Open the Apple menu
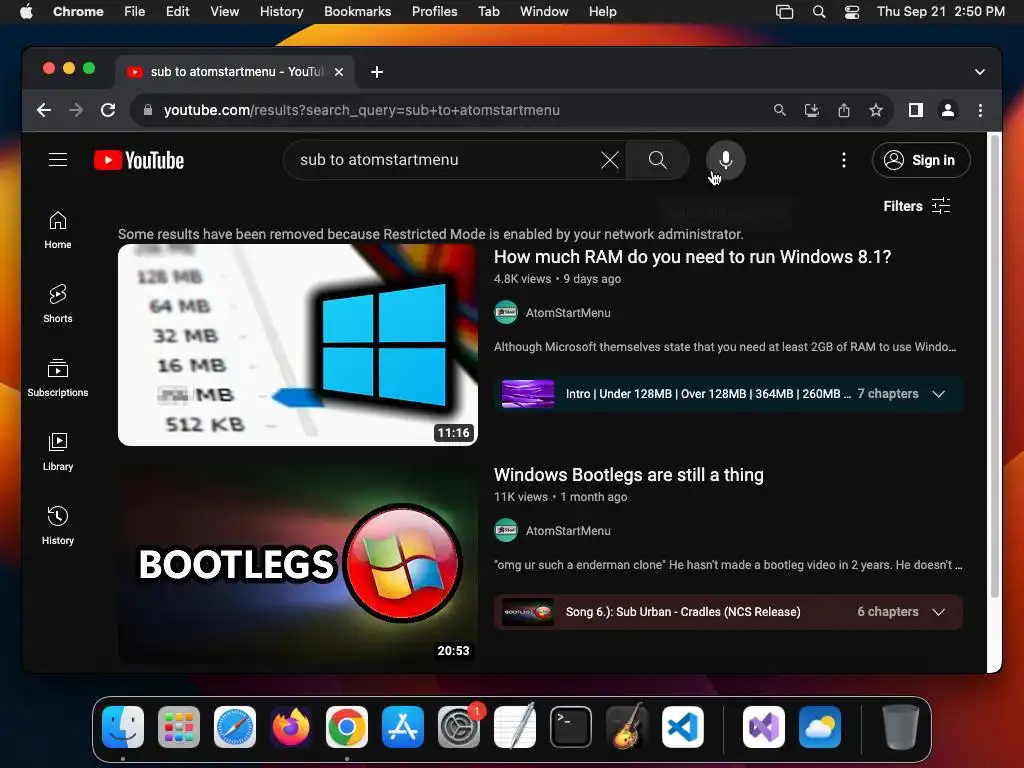This screenshot has width=1024, height=768. click(x=26, y=12)
